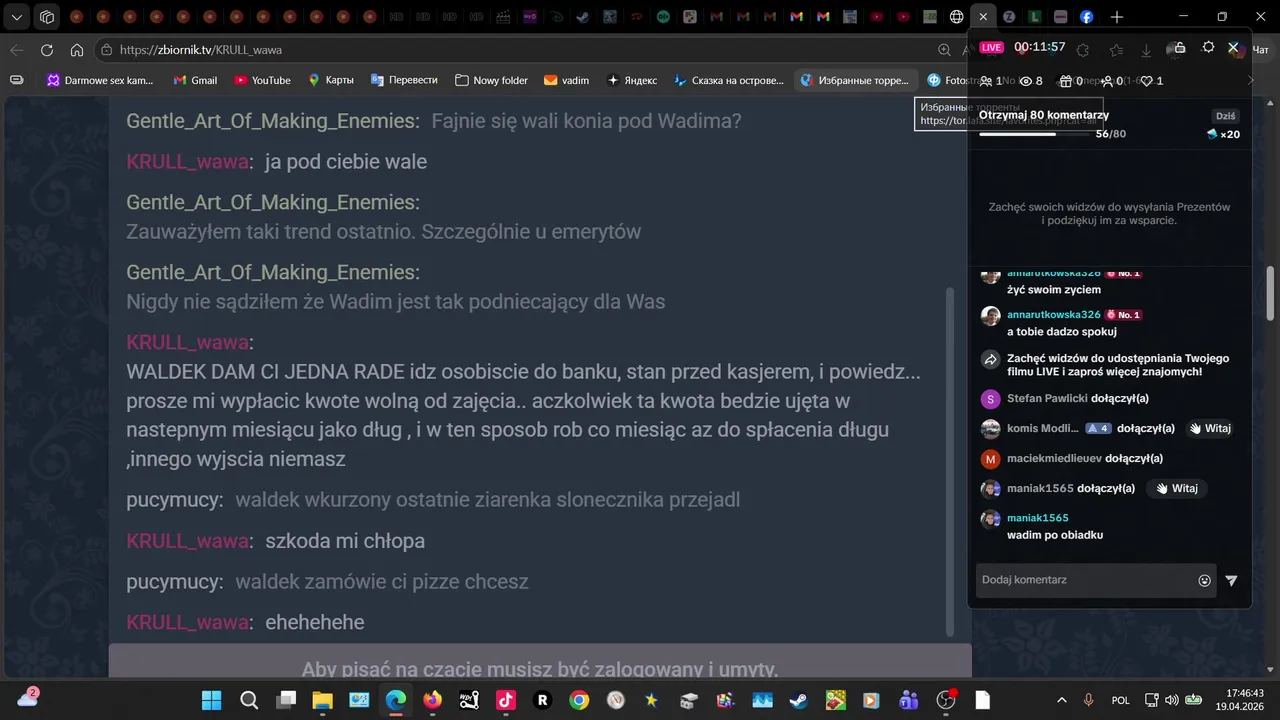Click the zoom magnifier in address bar

(x=944, y=50)
